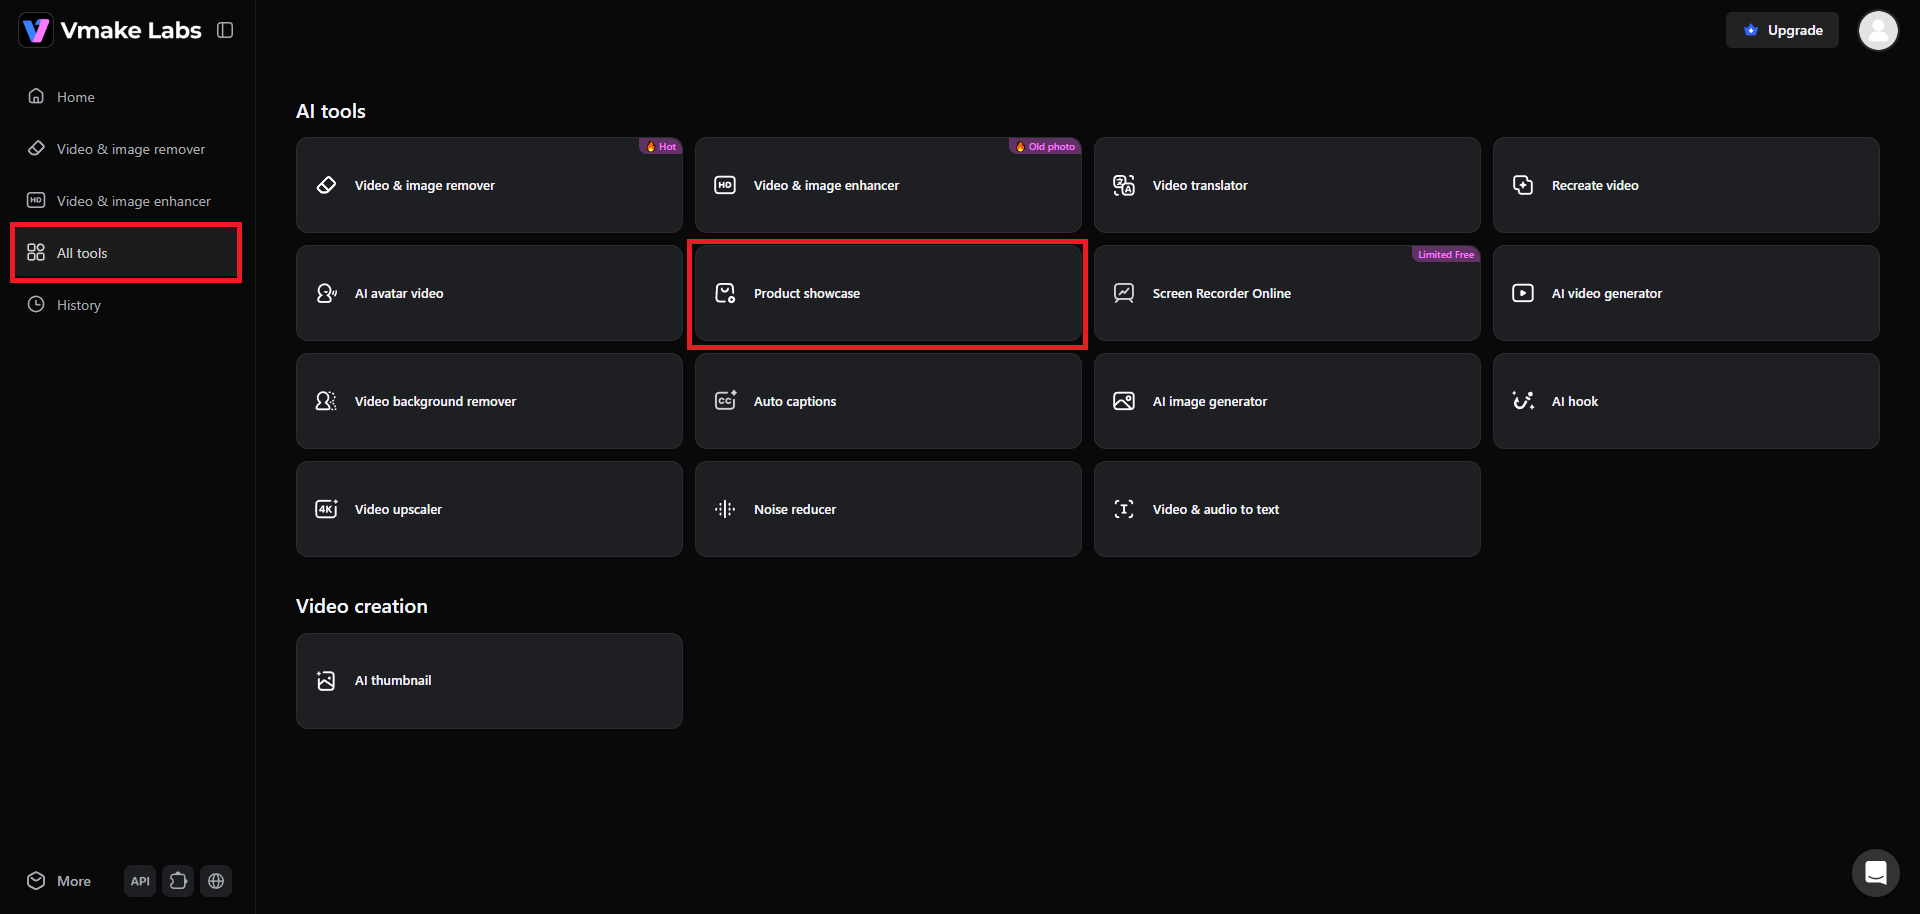The image size is (1920, 914).
Task: Click the sidebar HD icon for enhancer
Action: click(x=36, y=200)
